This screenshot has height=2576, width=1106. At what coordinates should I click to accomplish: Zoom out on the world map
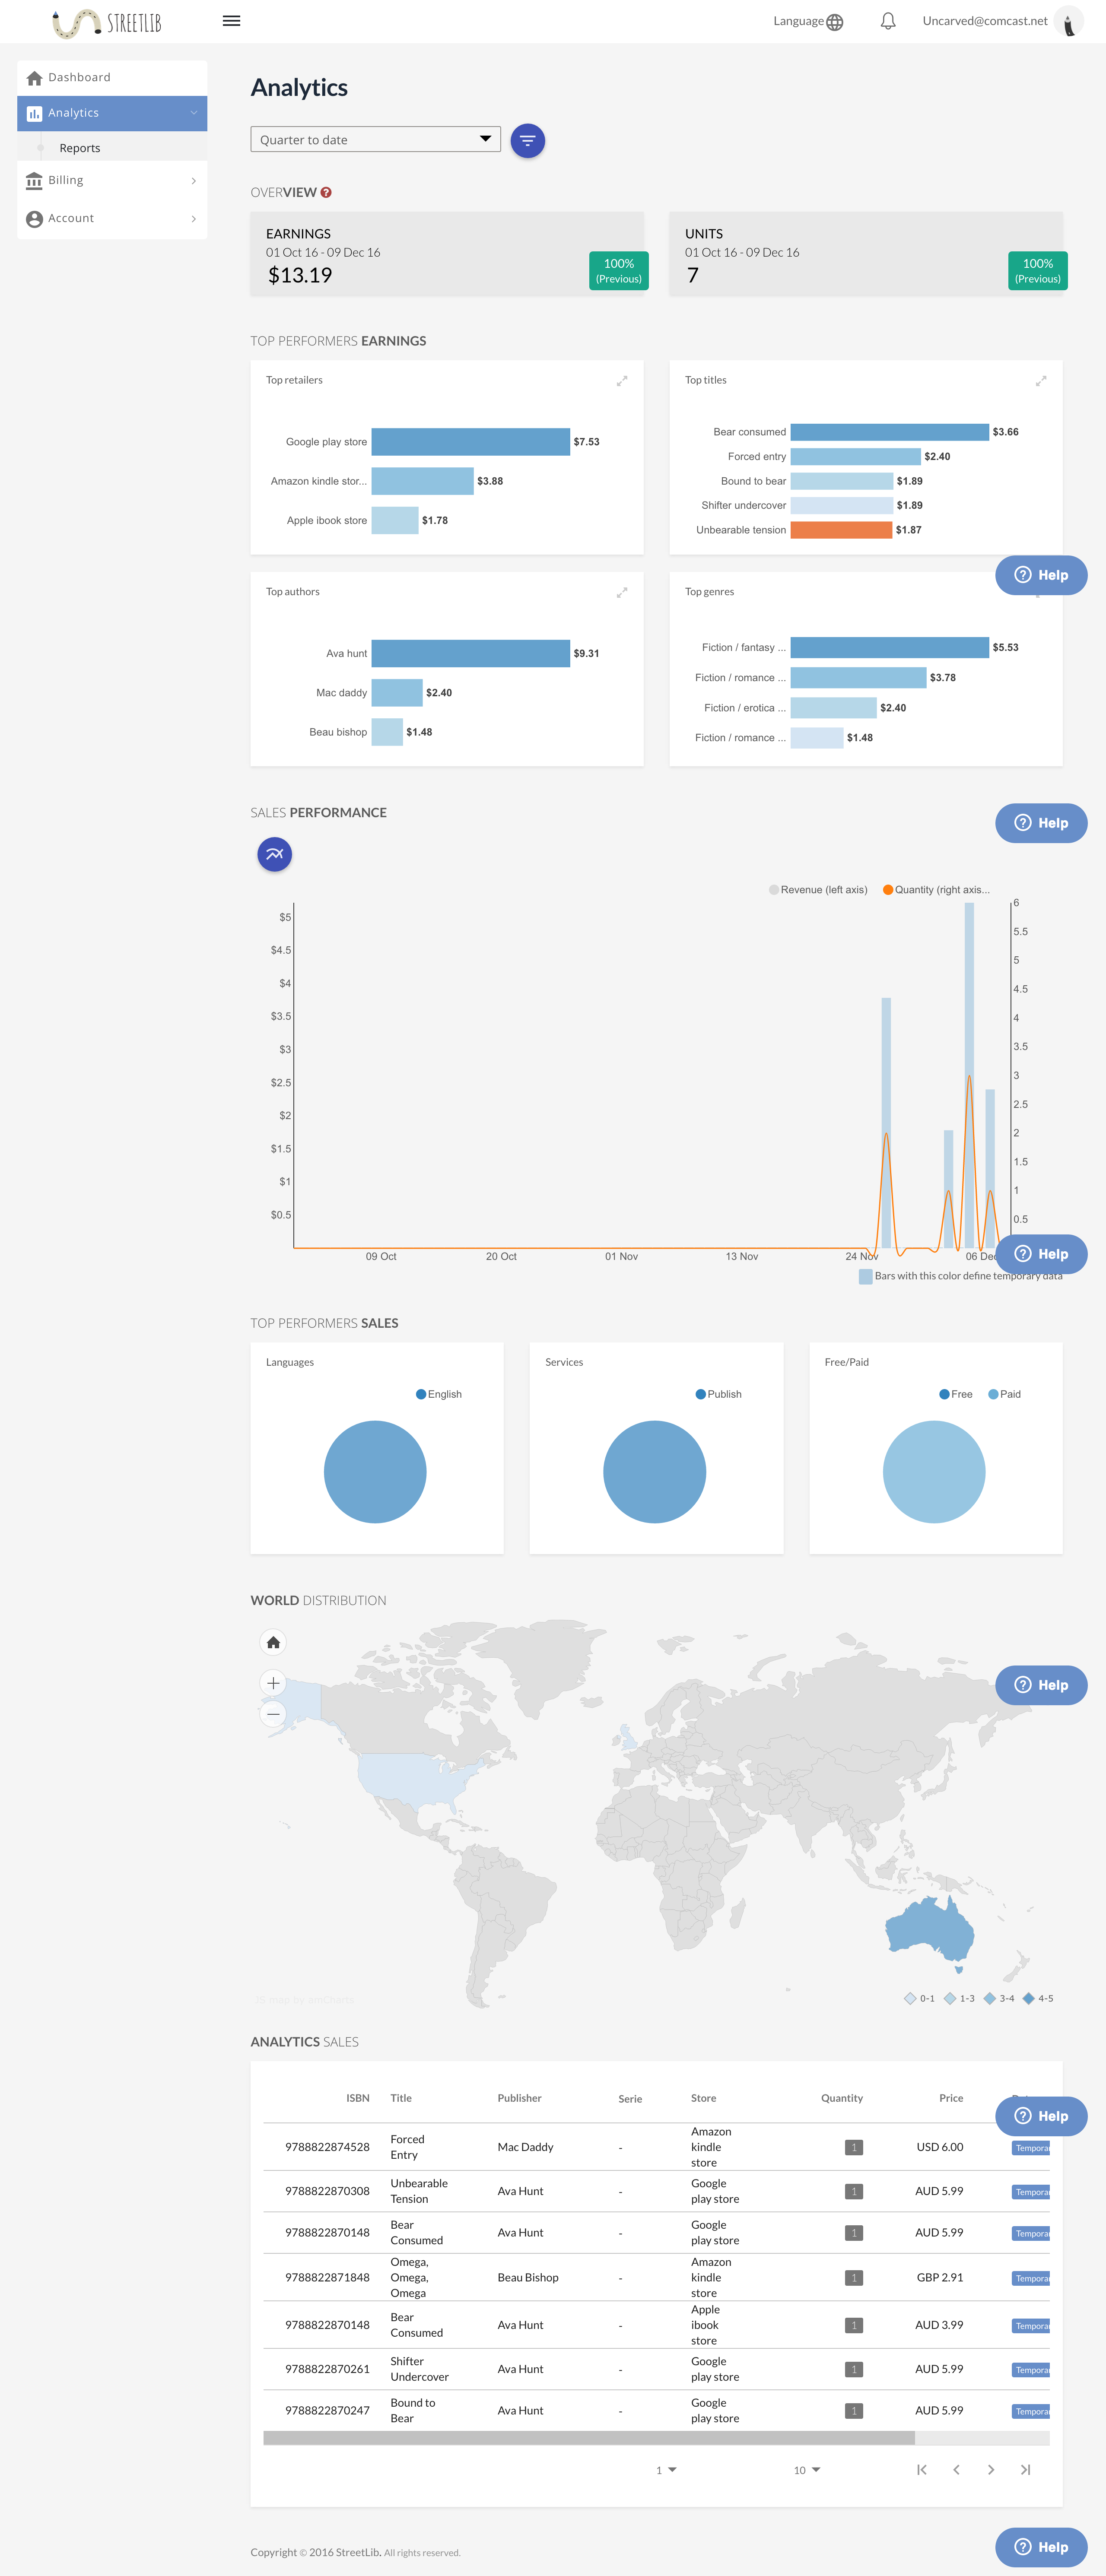click(273, 1714)
